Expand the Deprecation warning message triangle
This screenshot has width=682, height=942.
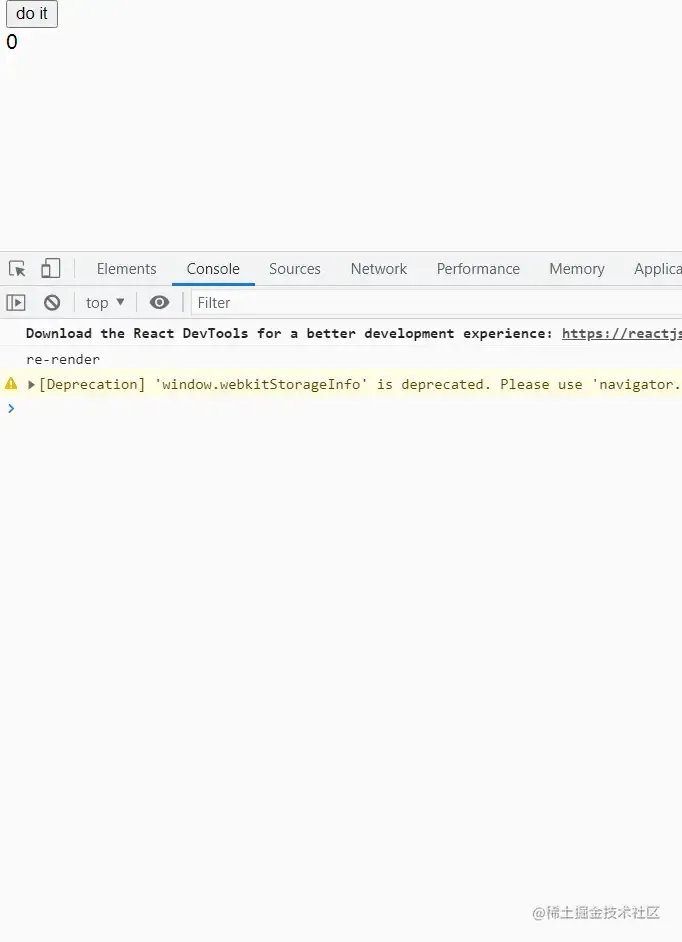click(31, 384)
